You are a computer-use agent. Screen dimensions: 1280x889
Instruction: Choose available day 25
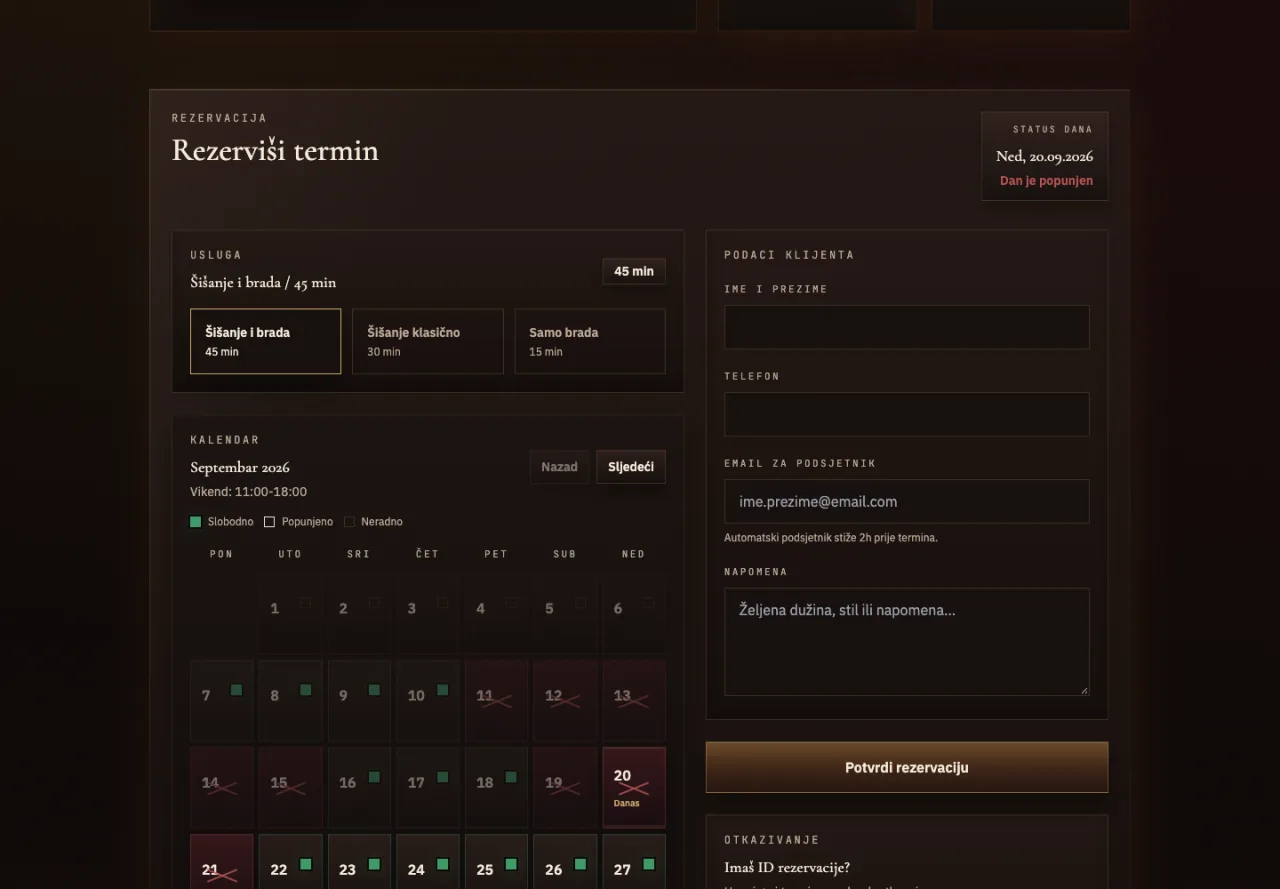pos(497,862)
